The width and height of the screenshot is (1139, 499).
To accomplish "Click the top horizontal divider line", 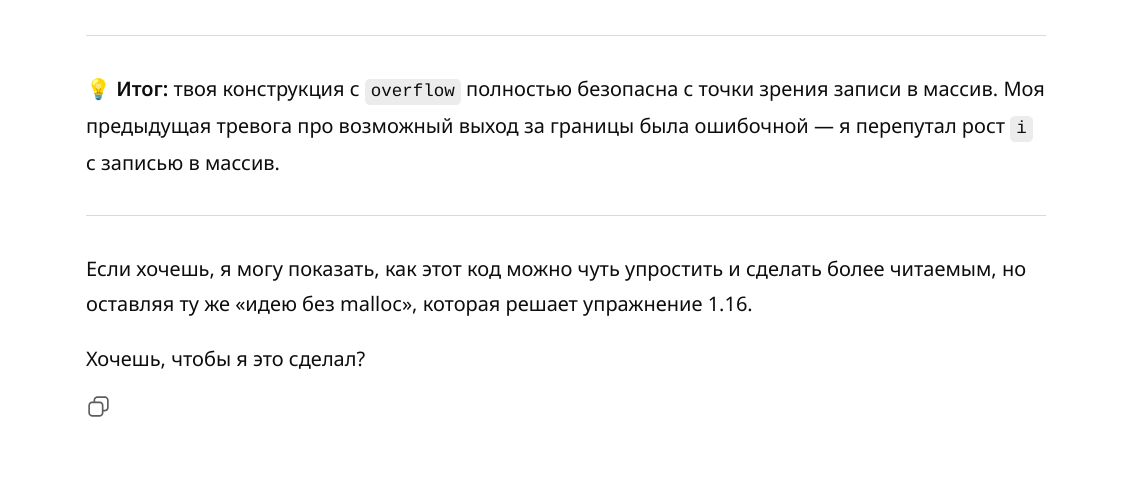I will pyautogui.click(x=566, y=36).
